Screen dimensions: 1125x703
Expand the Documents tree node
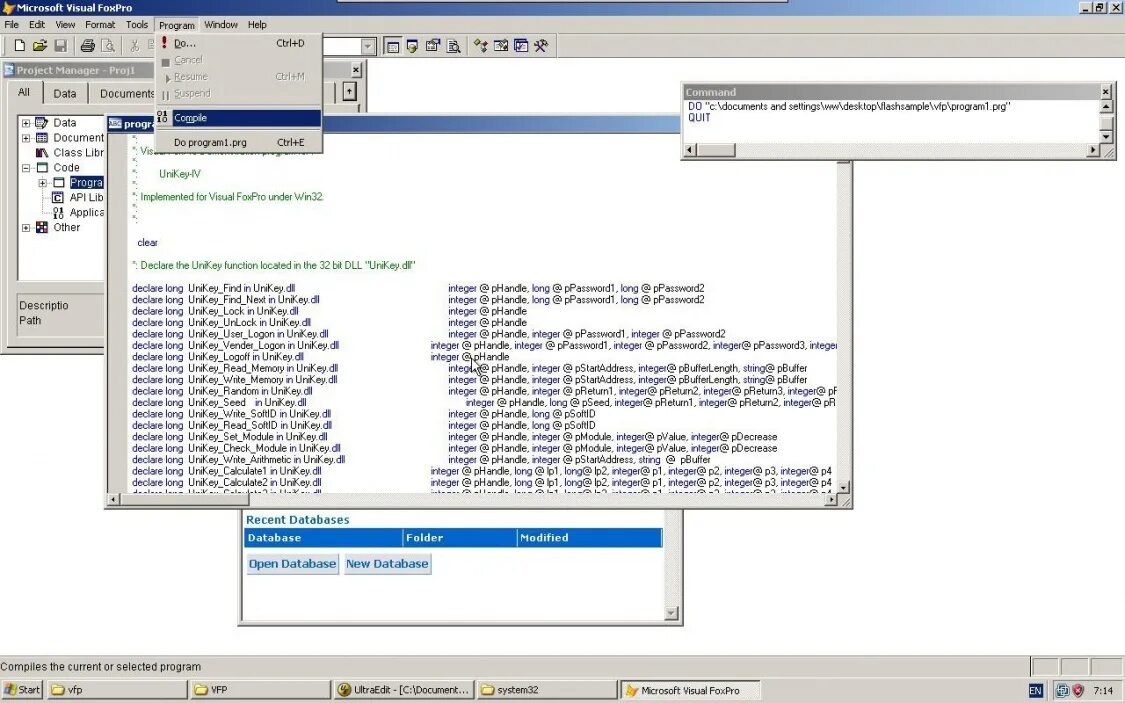pyautogui.click(x=26, y=138)
